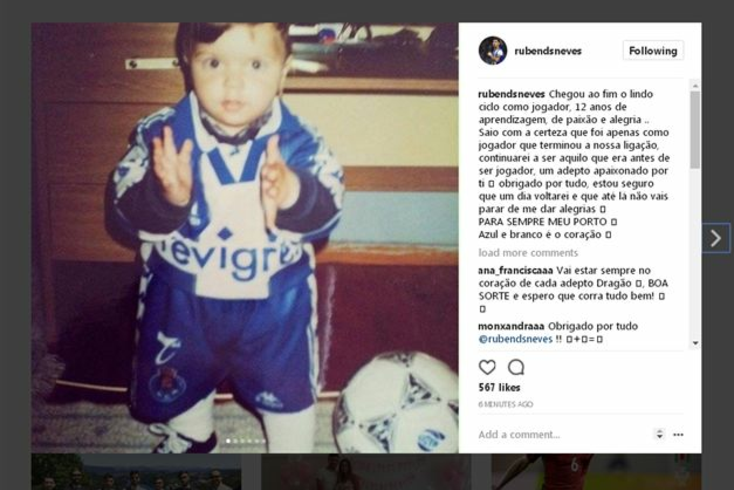This screenshot has width=734, height=490.
Task: Click scrollbar down arrow in comments
Action: [x=695, y=344]
